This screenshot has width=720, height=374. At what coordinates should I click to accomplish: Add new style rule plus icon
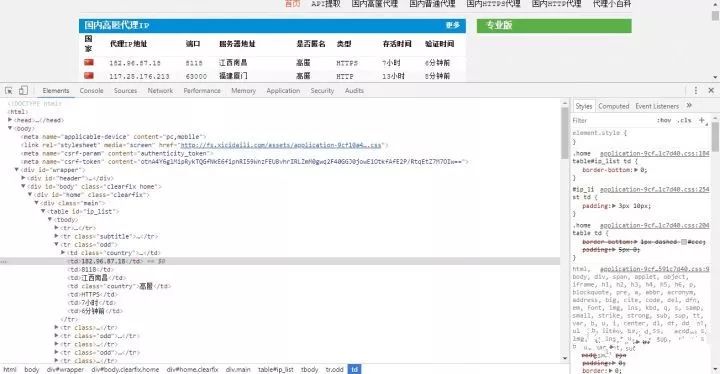(702, 120)
